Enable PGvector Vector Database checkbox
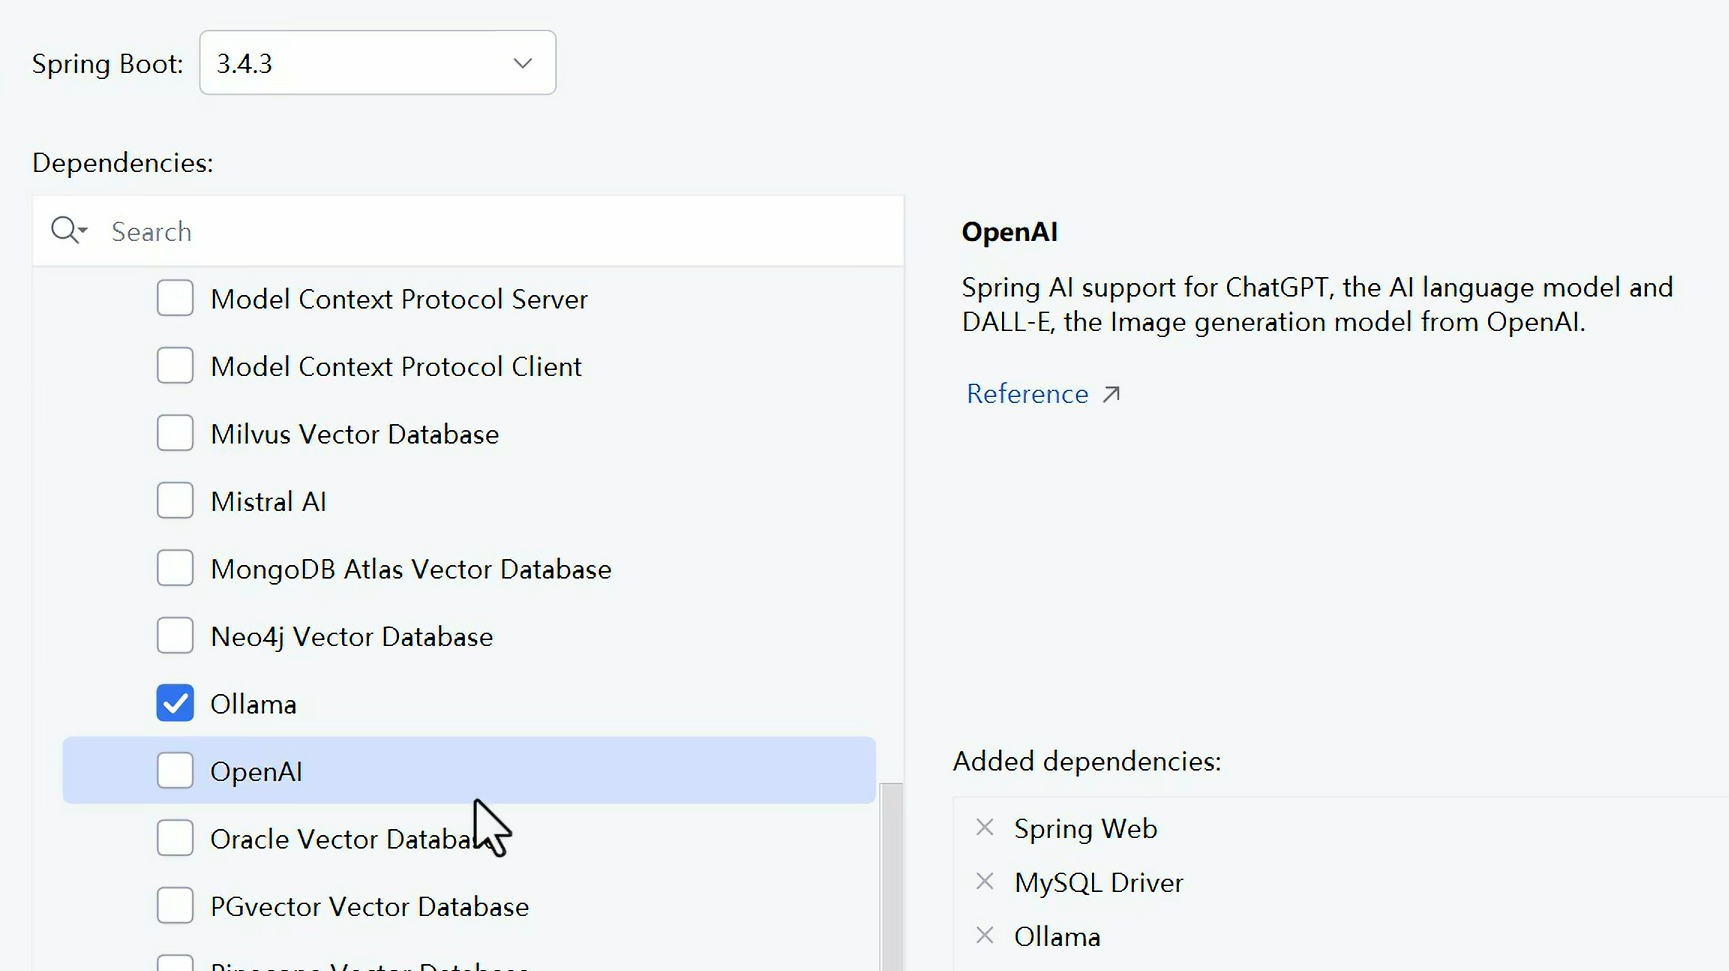 (175, 906)
